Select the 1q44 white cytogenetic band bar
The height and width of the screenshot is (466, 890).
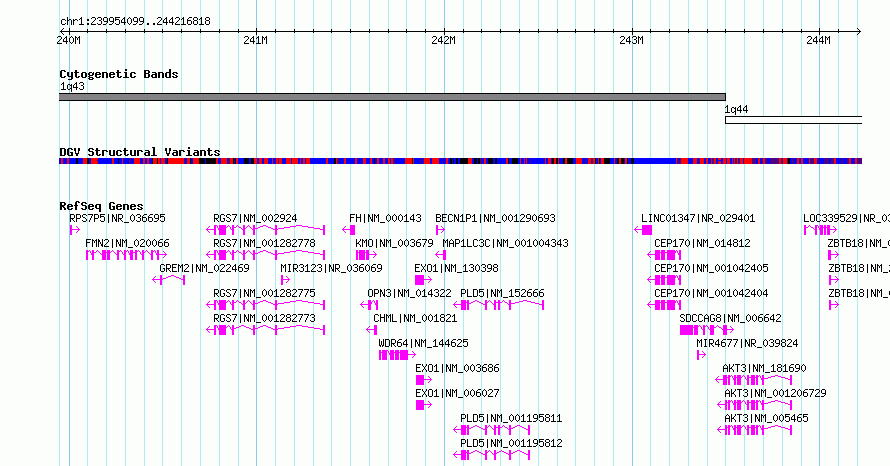[794, 120]
